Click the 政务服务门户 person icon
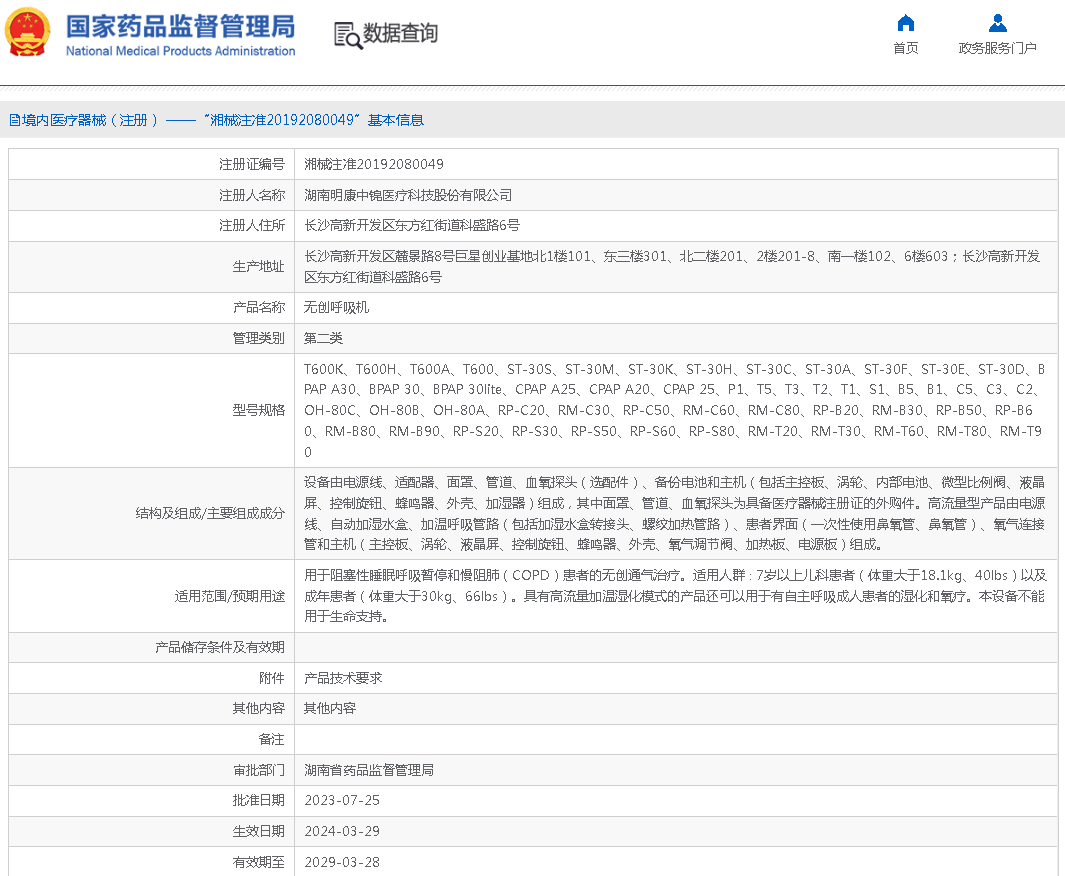 [x=997, y=23]
